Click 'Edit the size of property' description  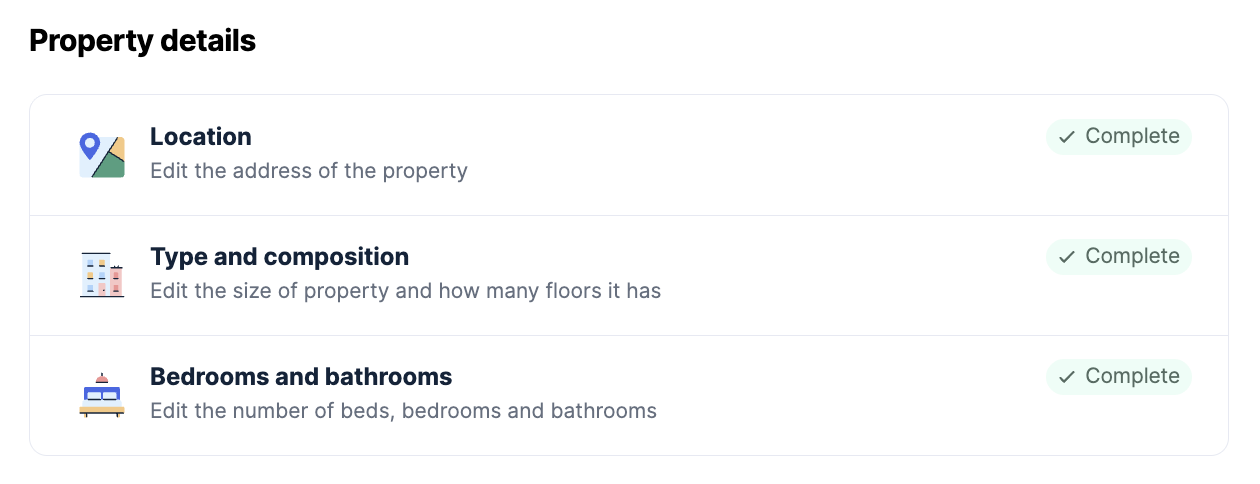[405, 291]
